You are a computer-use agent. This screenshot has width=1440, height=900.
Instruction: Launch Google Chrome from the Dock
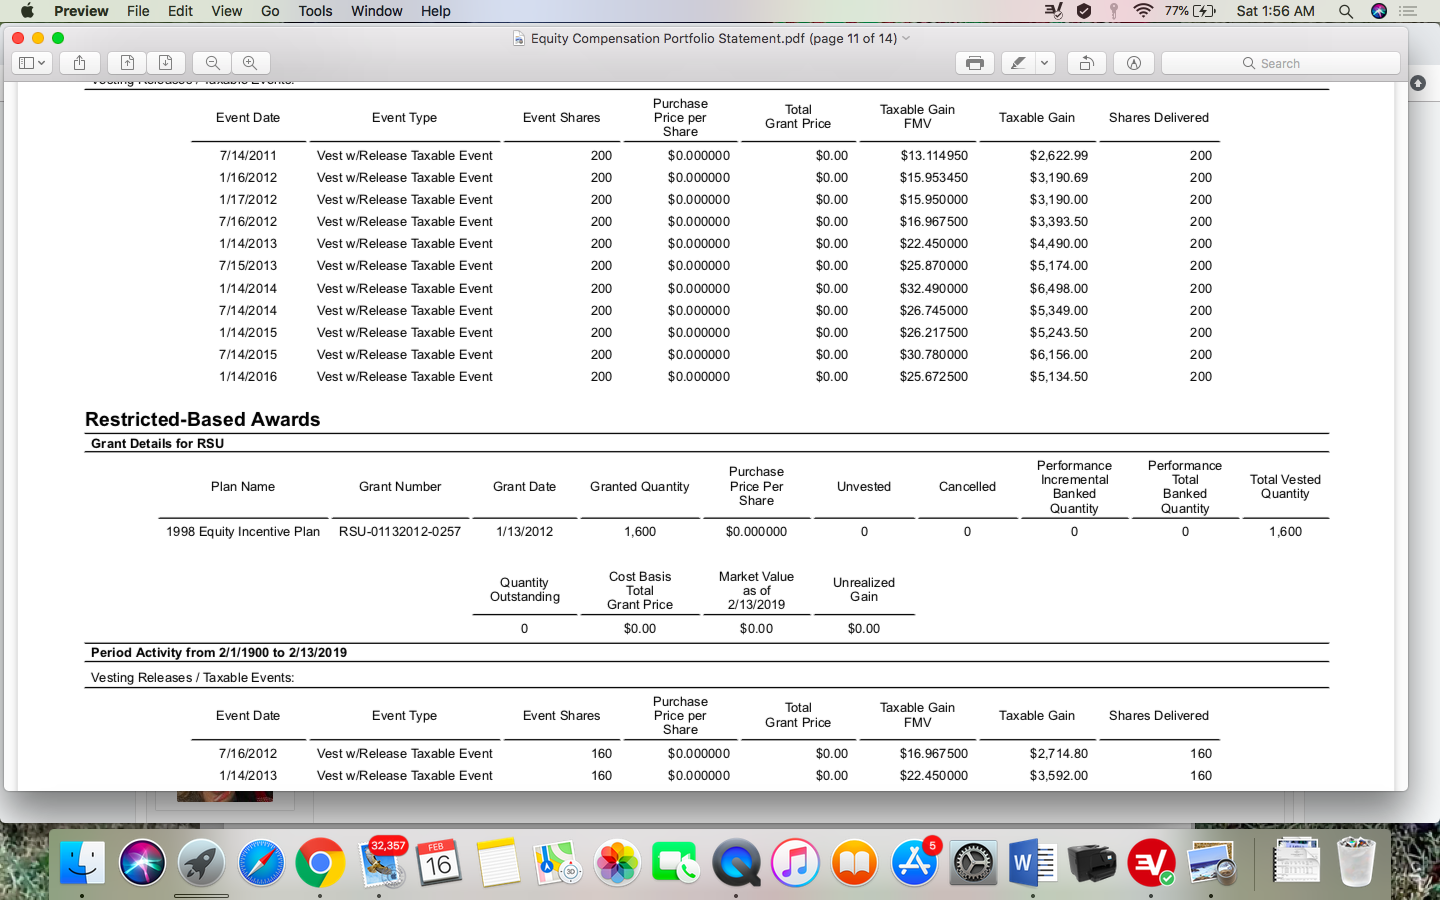point(320,862)
